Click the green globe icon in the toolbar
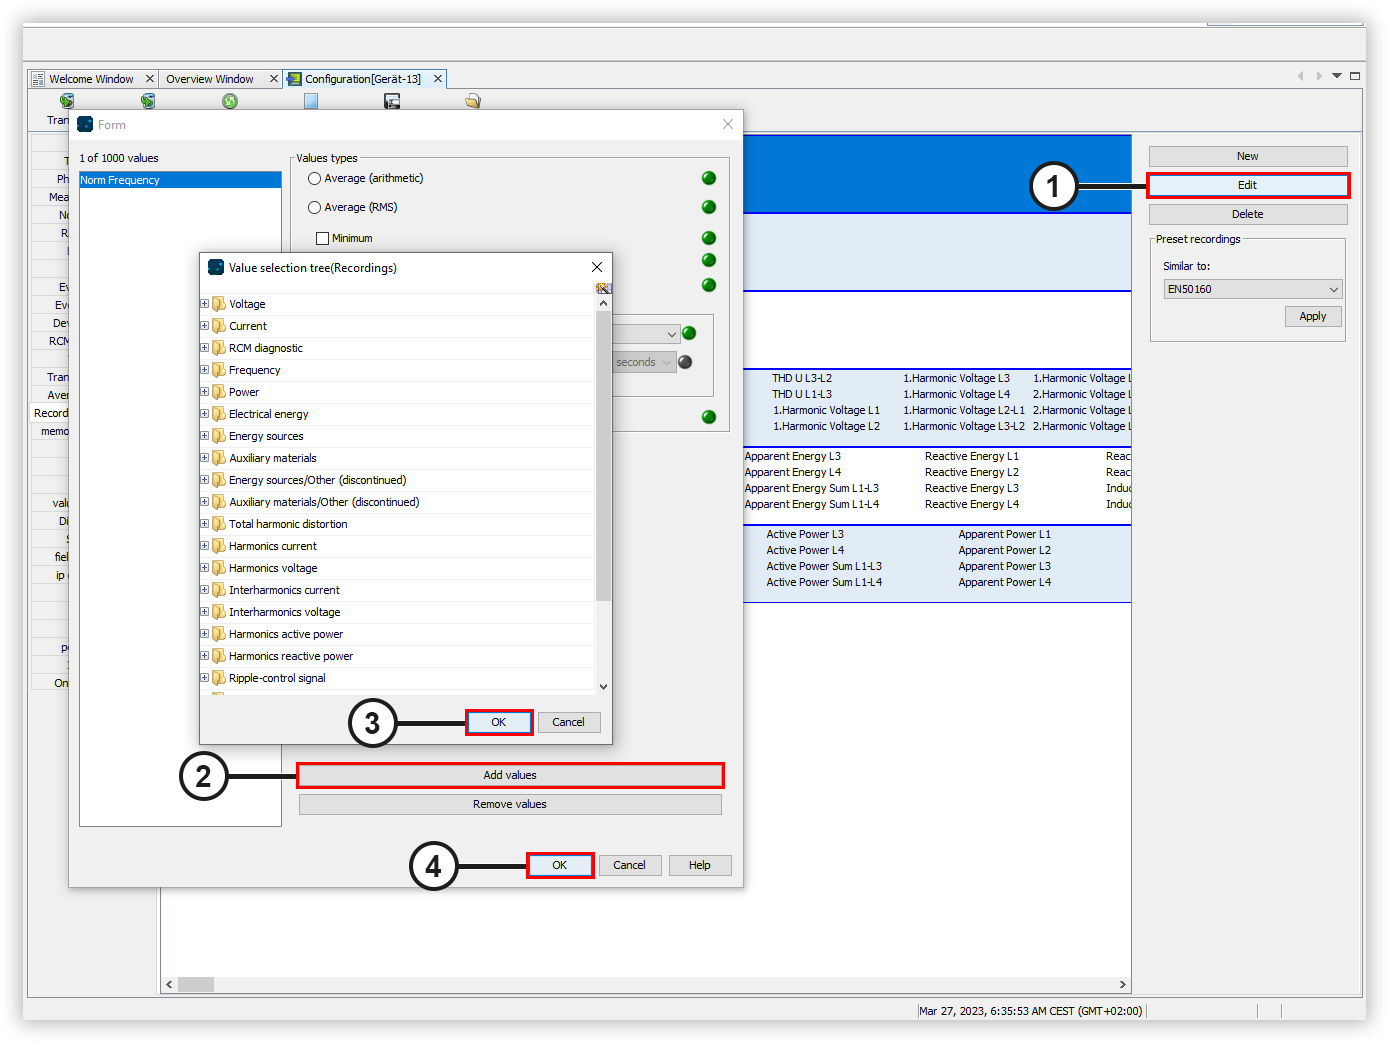The image size is (1389, 1043). pyautogui.click(x=230, y=100)
